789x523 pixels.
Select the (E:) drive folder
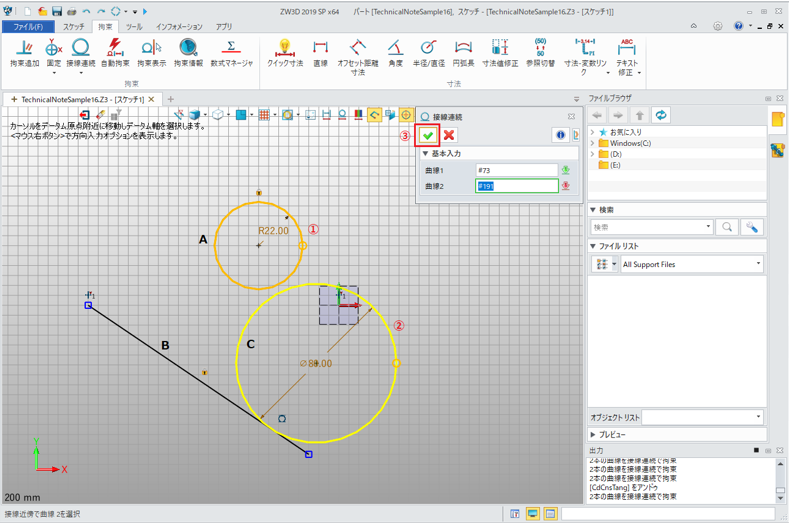[609, 165]
